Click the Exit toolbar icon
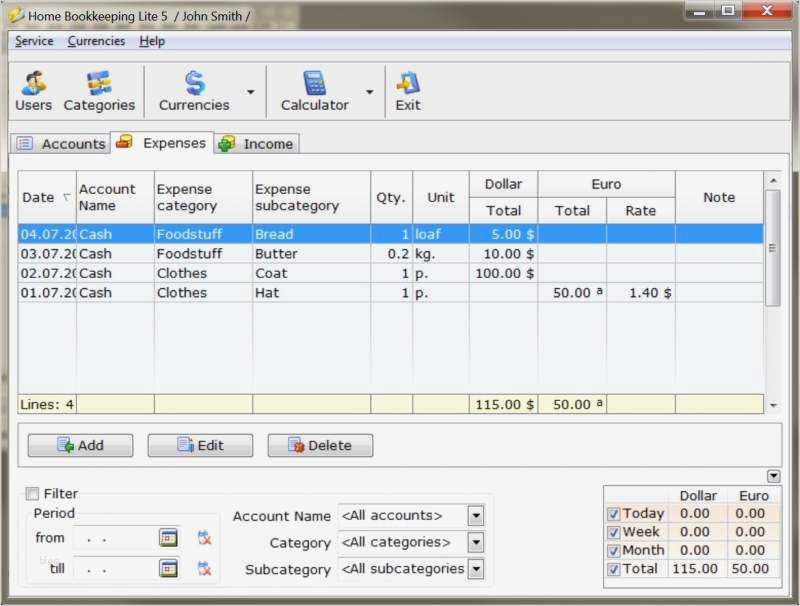This screenshot has height=606, width=800. (407, 89)
